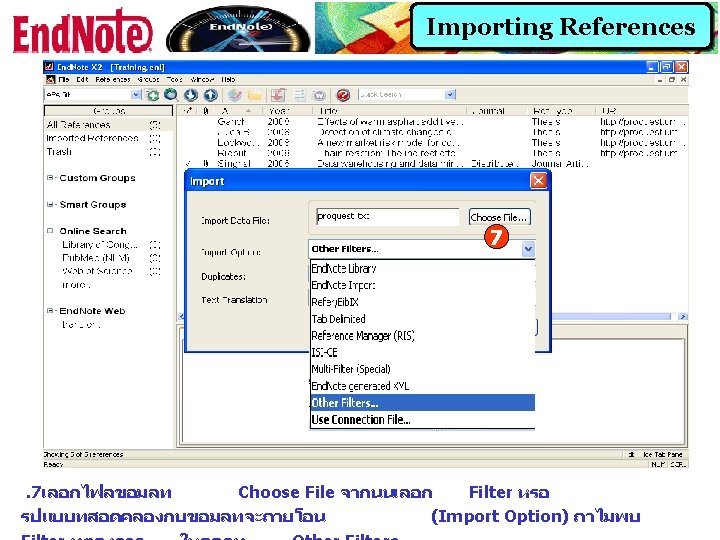
Task: Click the Return to Word toolbar icon
Action: click(x=319, y=95)
